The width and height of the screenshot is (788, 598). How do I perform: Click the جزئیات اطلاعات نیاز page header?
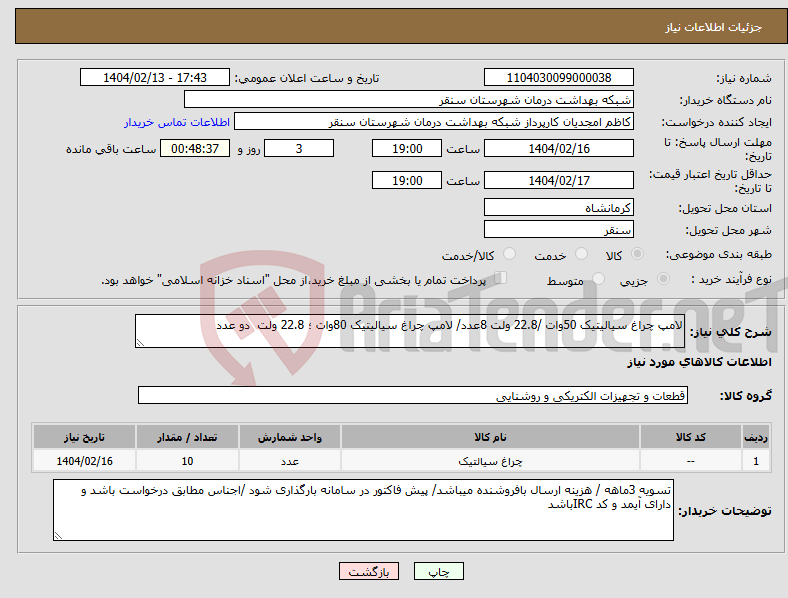[714, 27]
